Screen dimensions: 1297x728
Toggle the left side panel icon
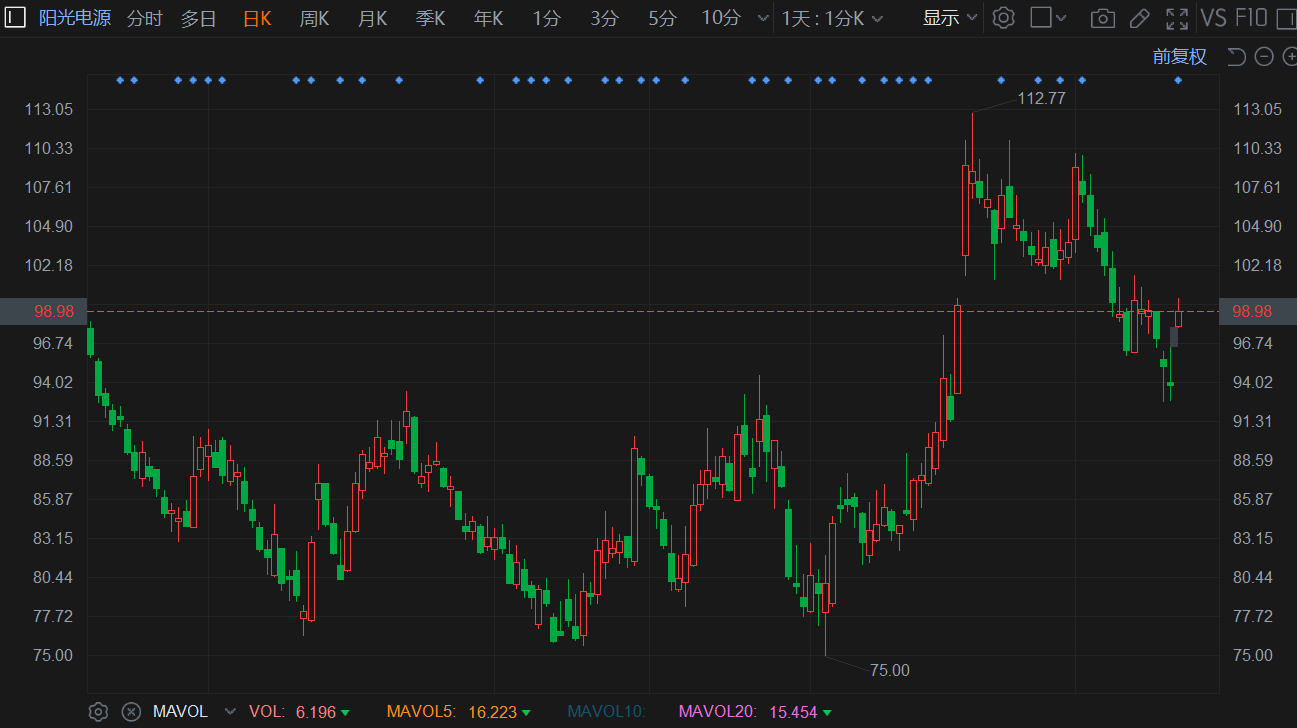17,17
